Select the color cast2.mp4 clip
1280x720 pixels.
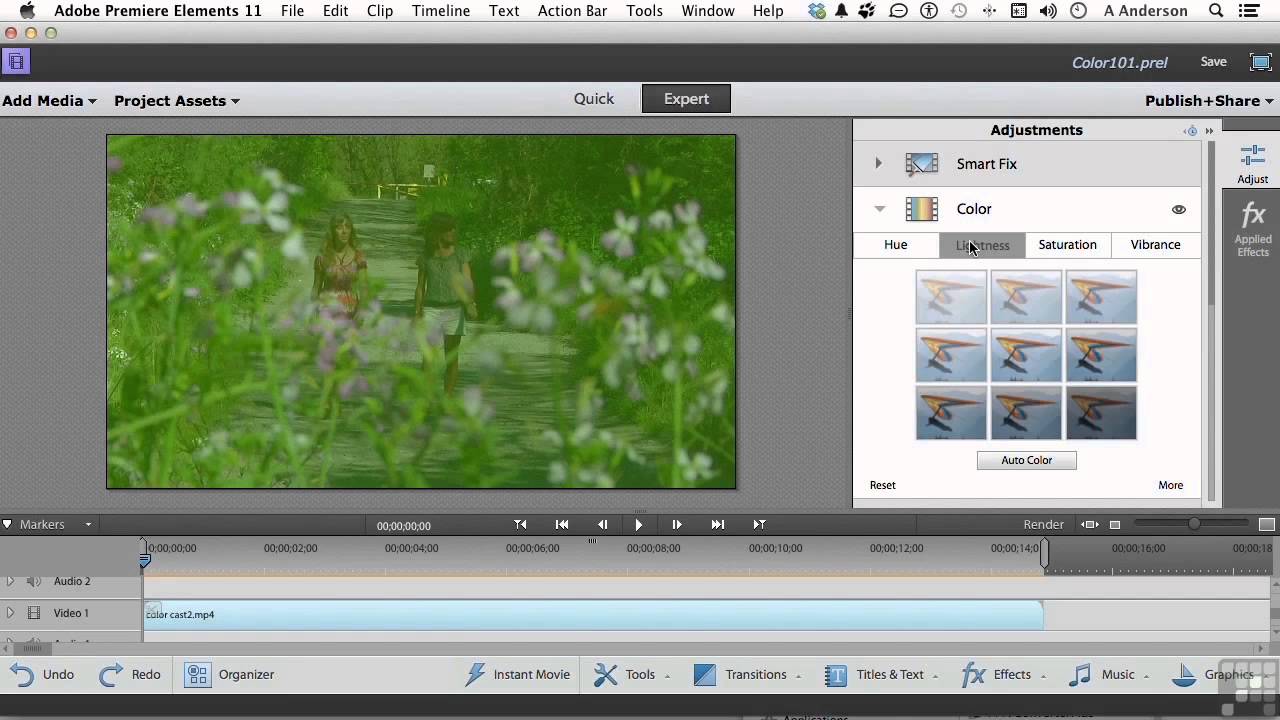[594, 615]
